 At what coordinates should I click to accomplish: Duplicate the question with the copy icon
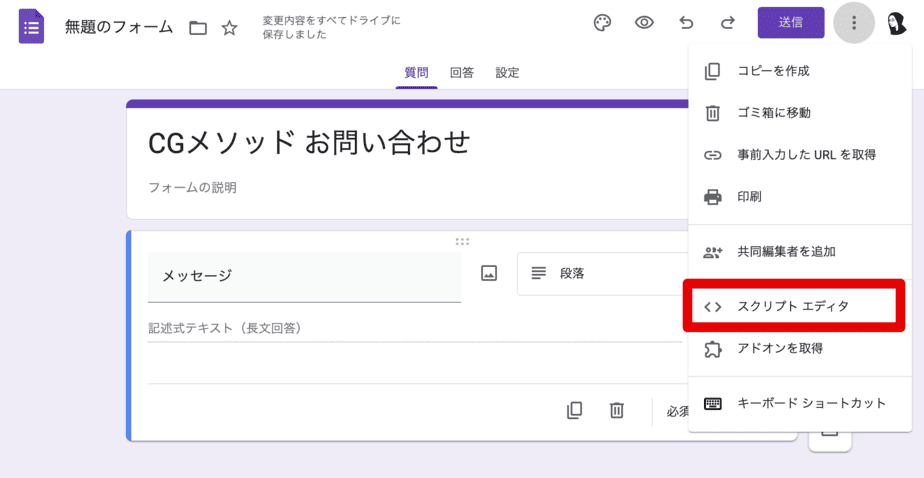click(575, 410)
